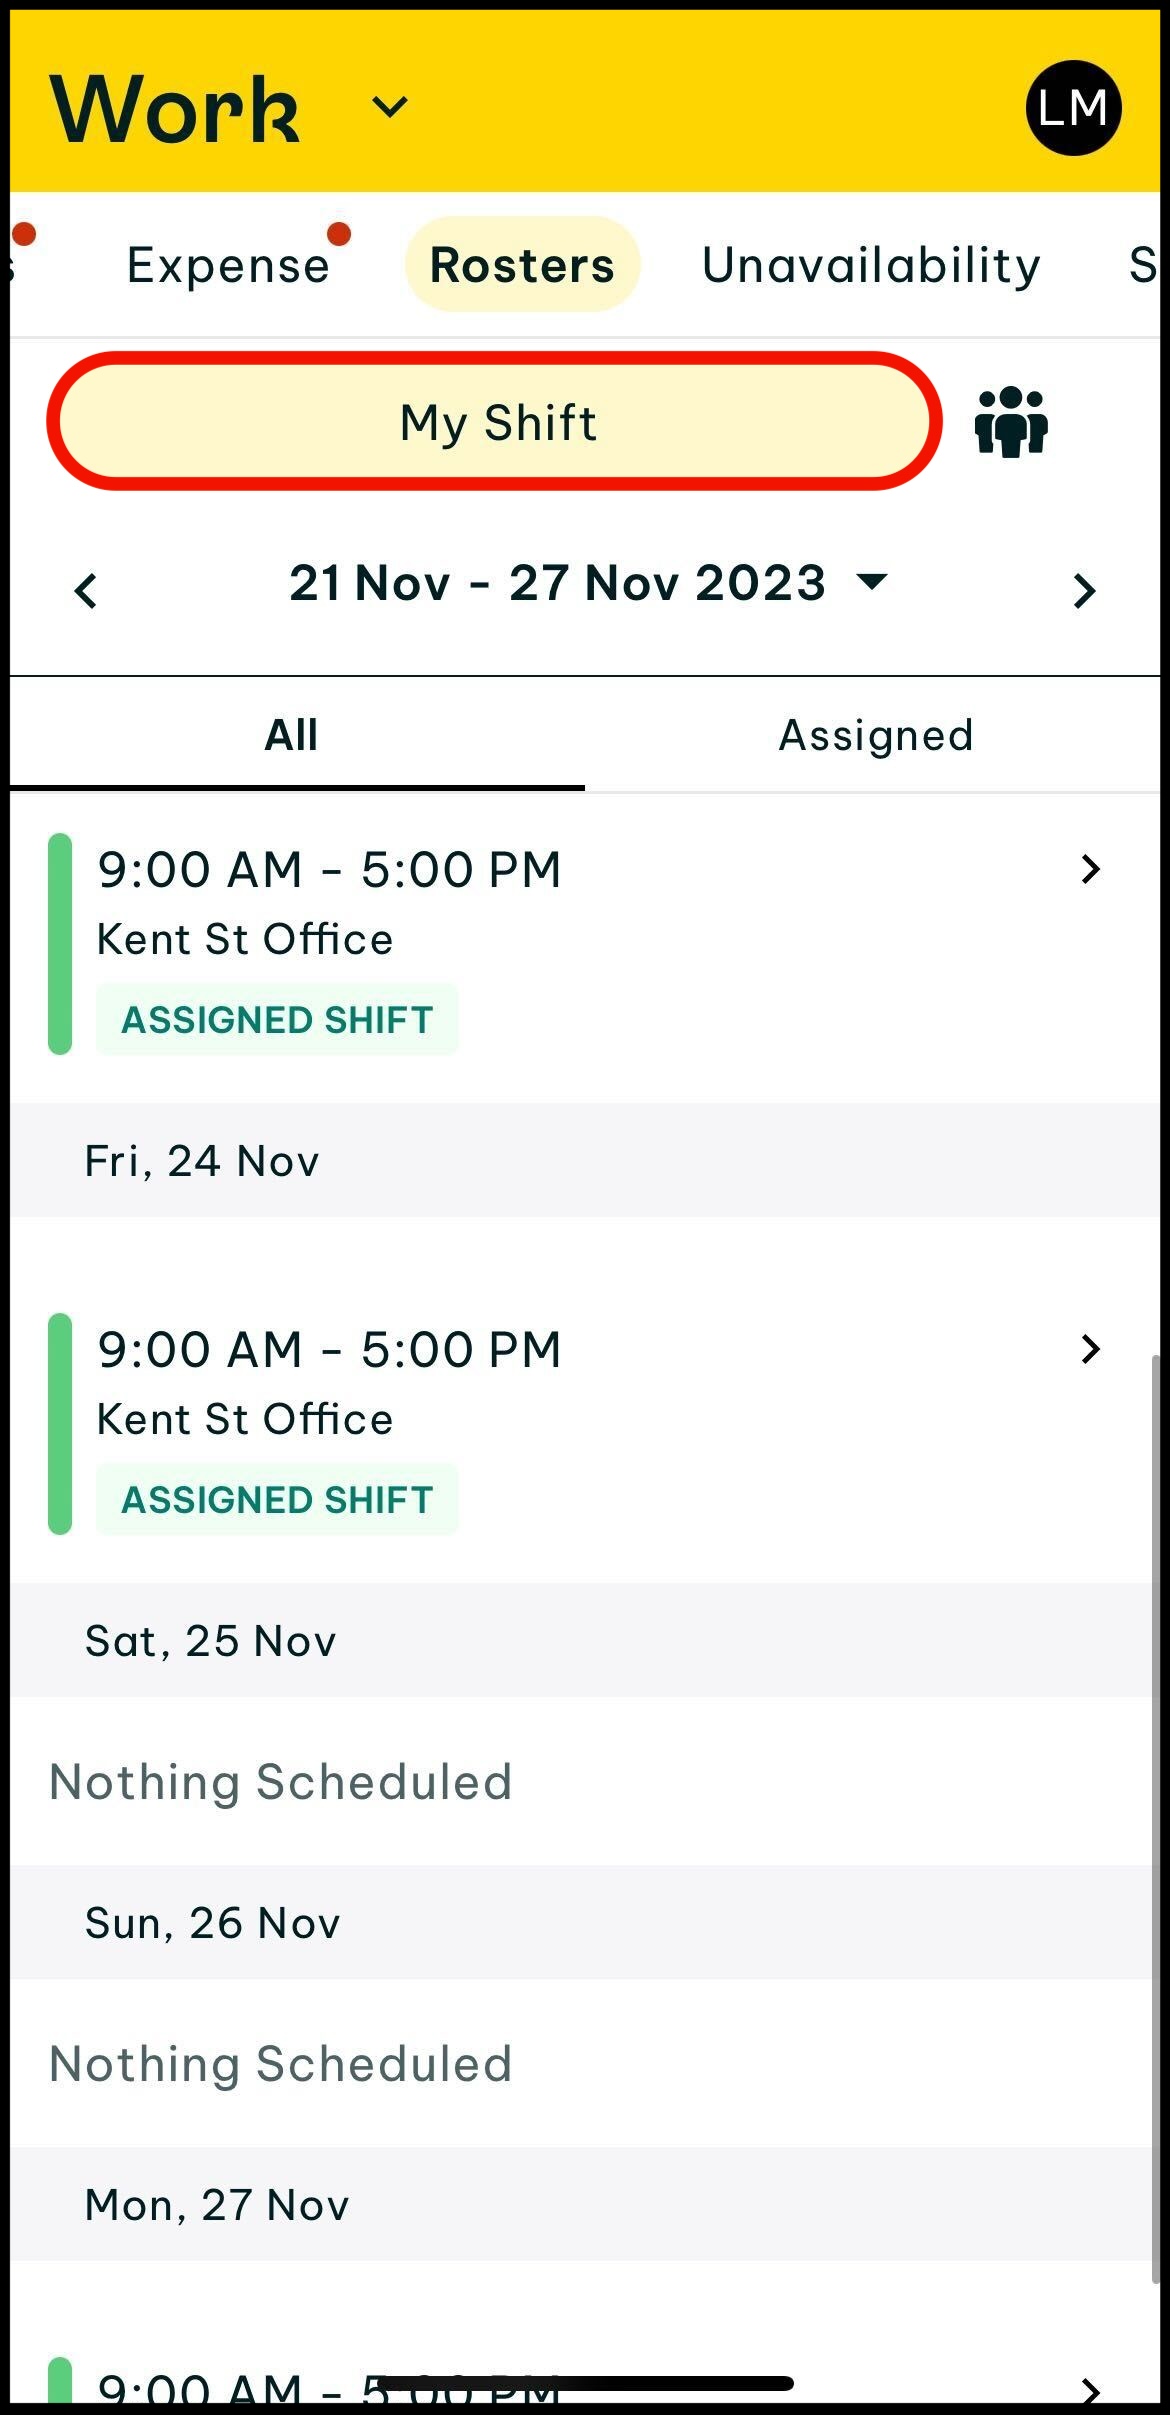The height and width of the screenshot is (2415, 1170).
Task: Select the Rosters tab
Action: [x=522, y=265]
